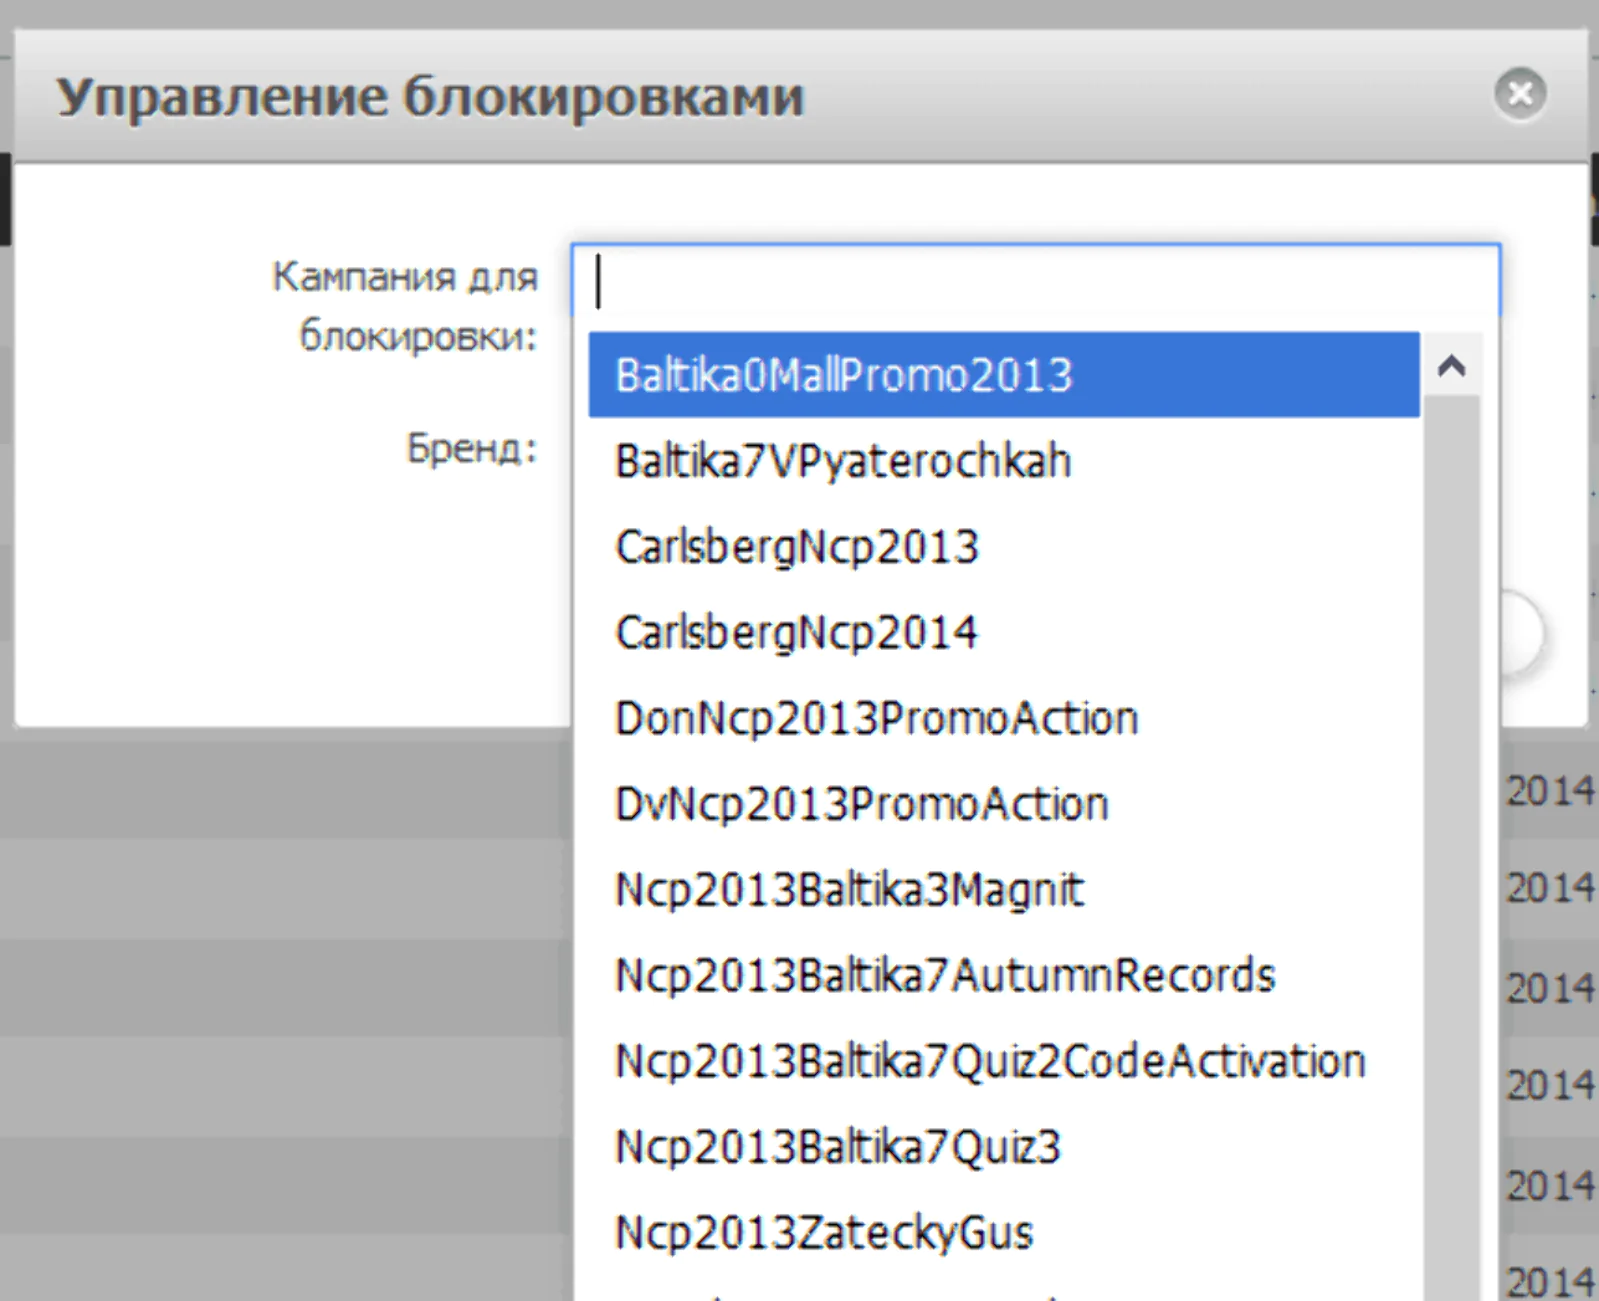Close the Управление блокировками dialog
Screen dimensions: 1599x1301
point(1520,94)
